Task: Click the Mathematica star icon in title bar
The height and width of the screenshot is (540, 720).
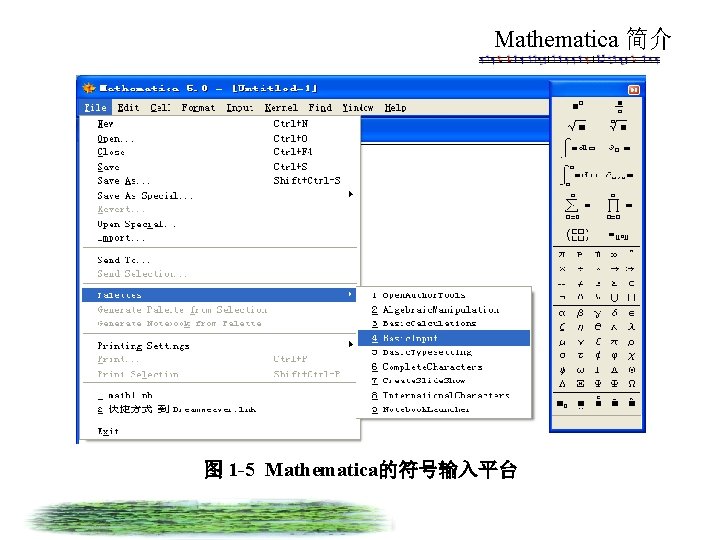Action: point(89,87)
